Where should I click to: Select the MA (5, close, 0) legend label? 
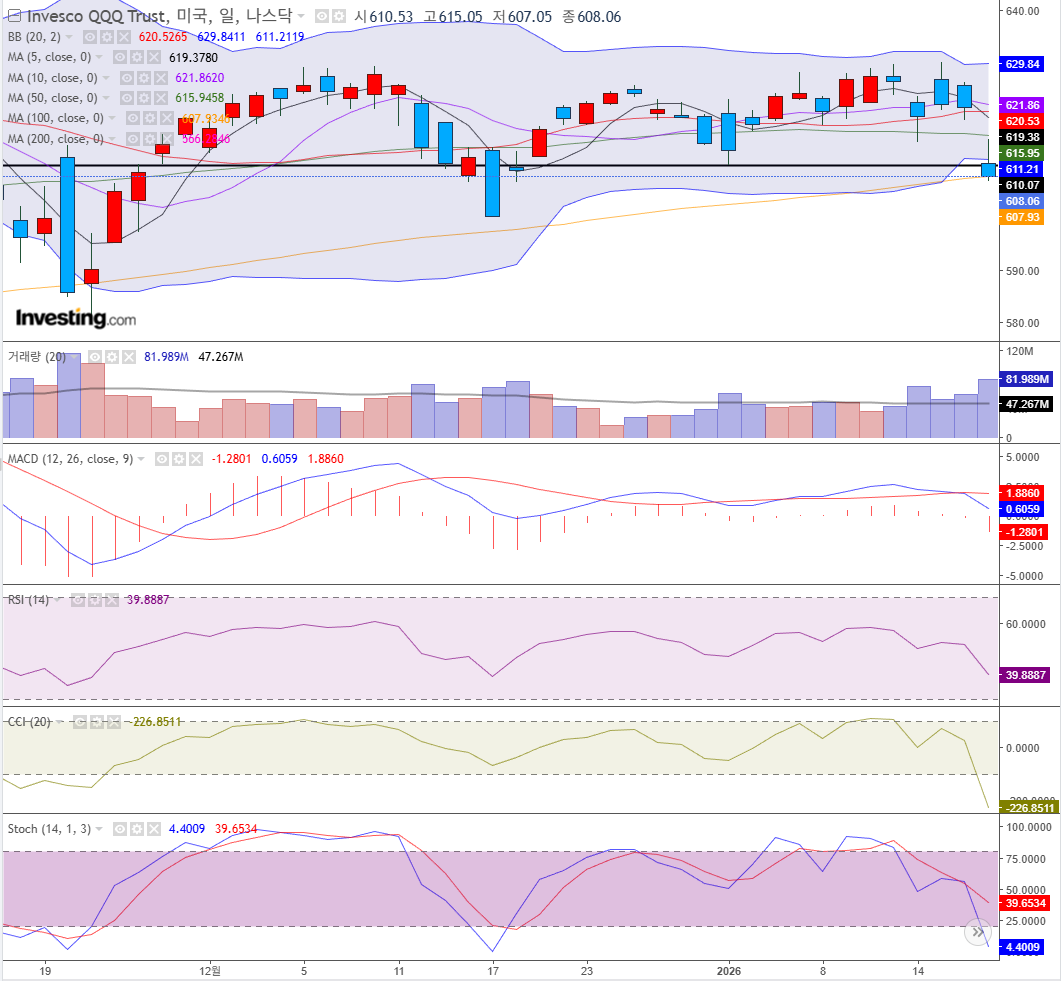[x=49, y=58]
